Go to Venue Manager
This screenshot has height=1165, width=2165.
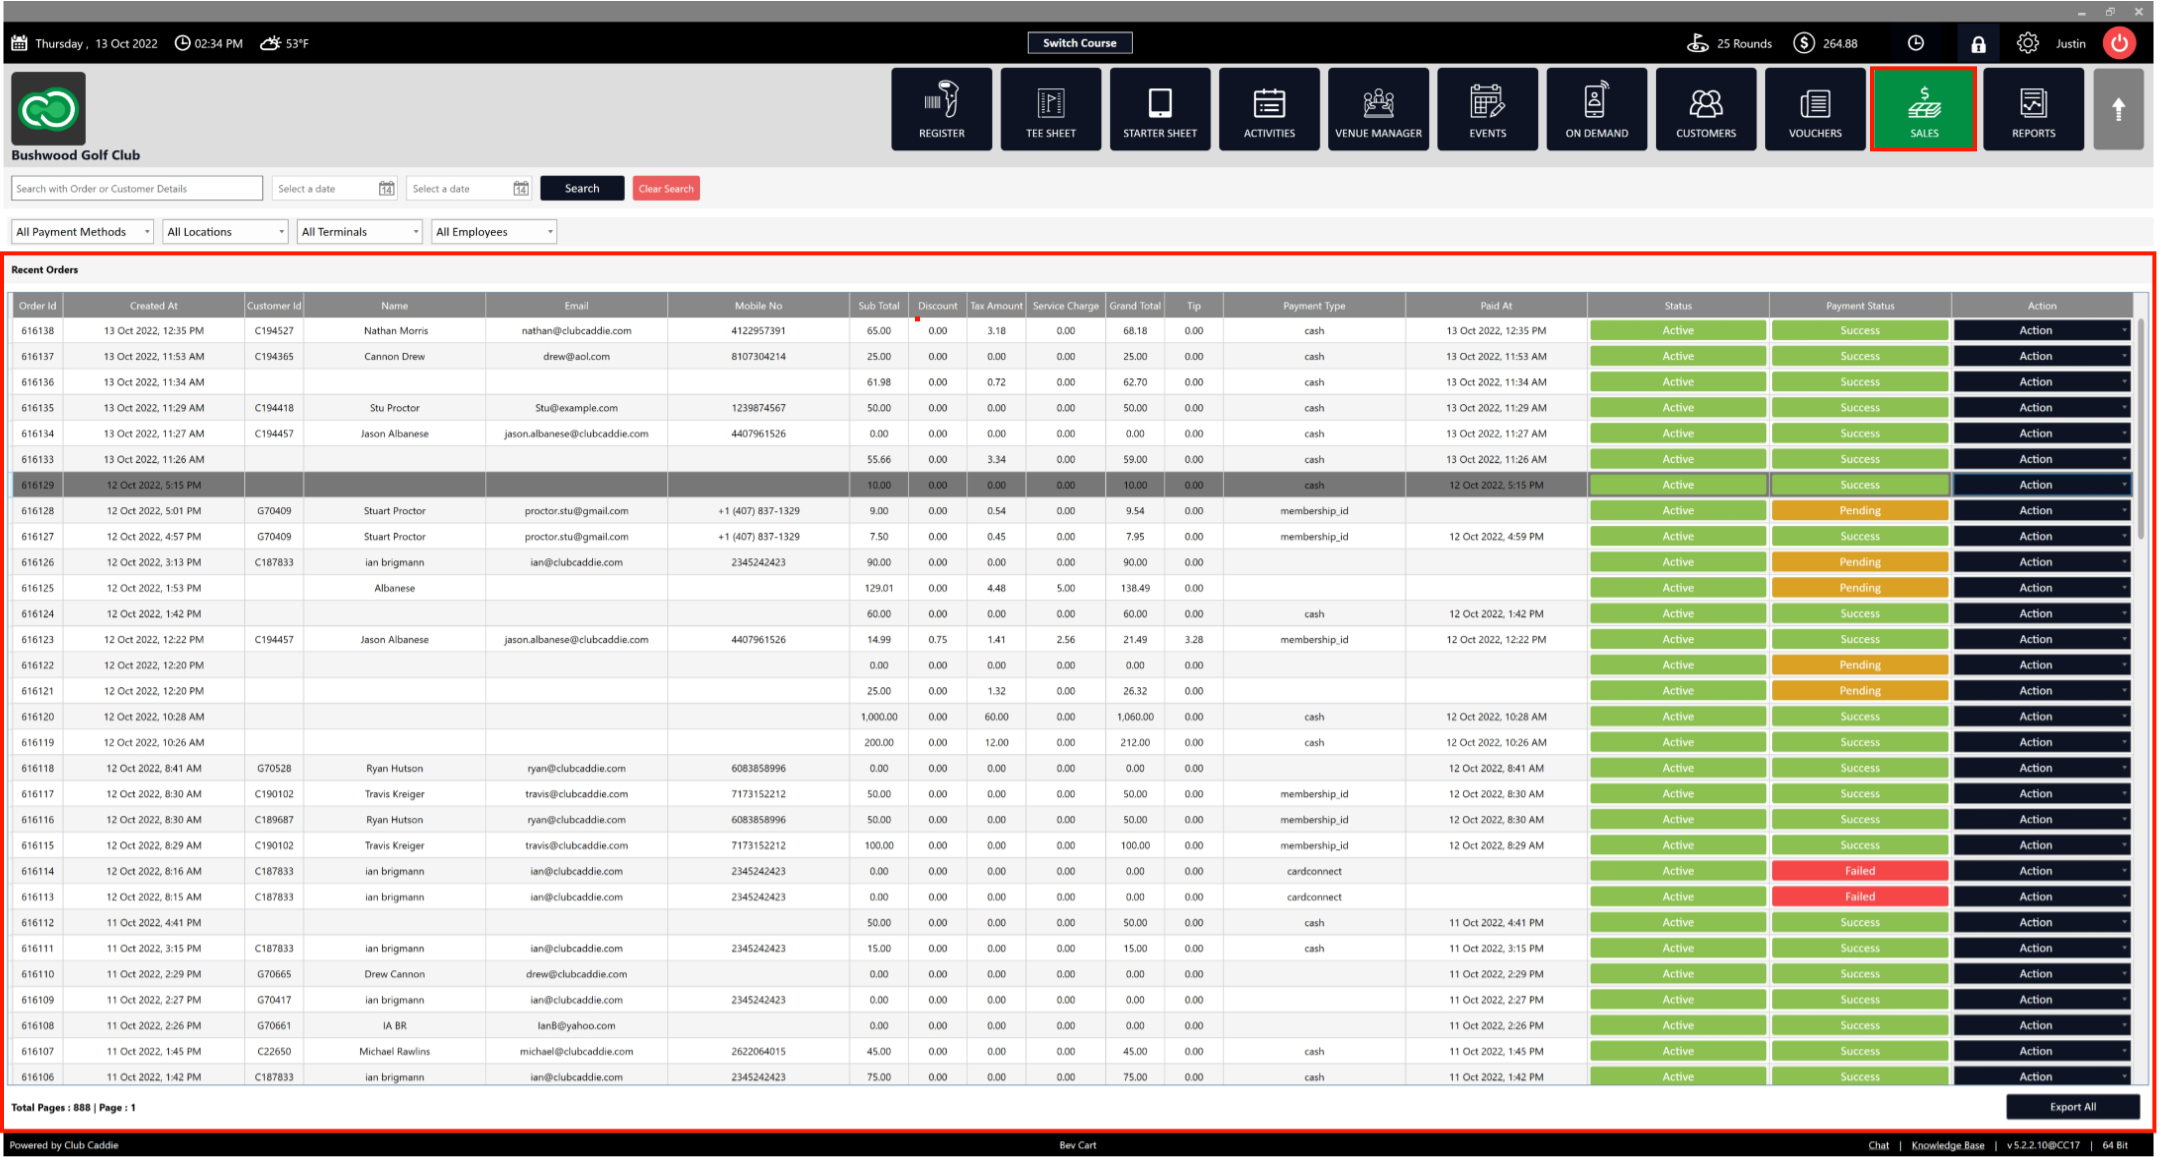1377,109
